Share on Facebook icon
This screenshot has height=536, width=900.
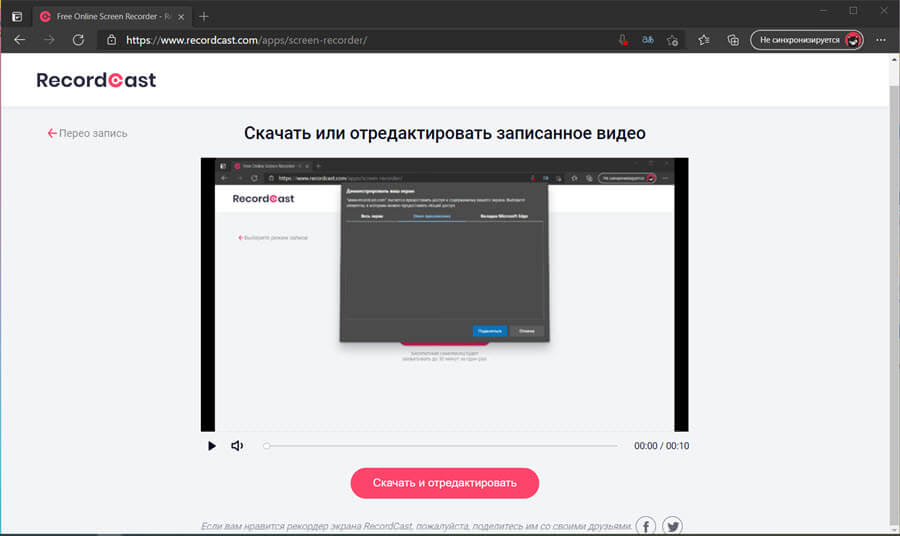[x=646, y=526]
